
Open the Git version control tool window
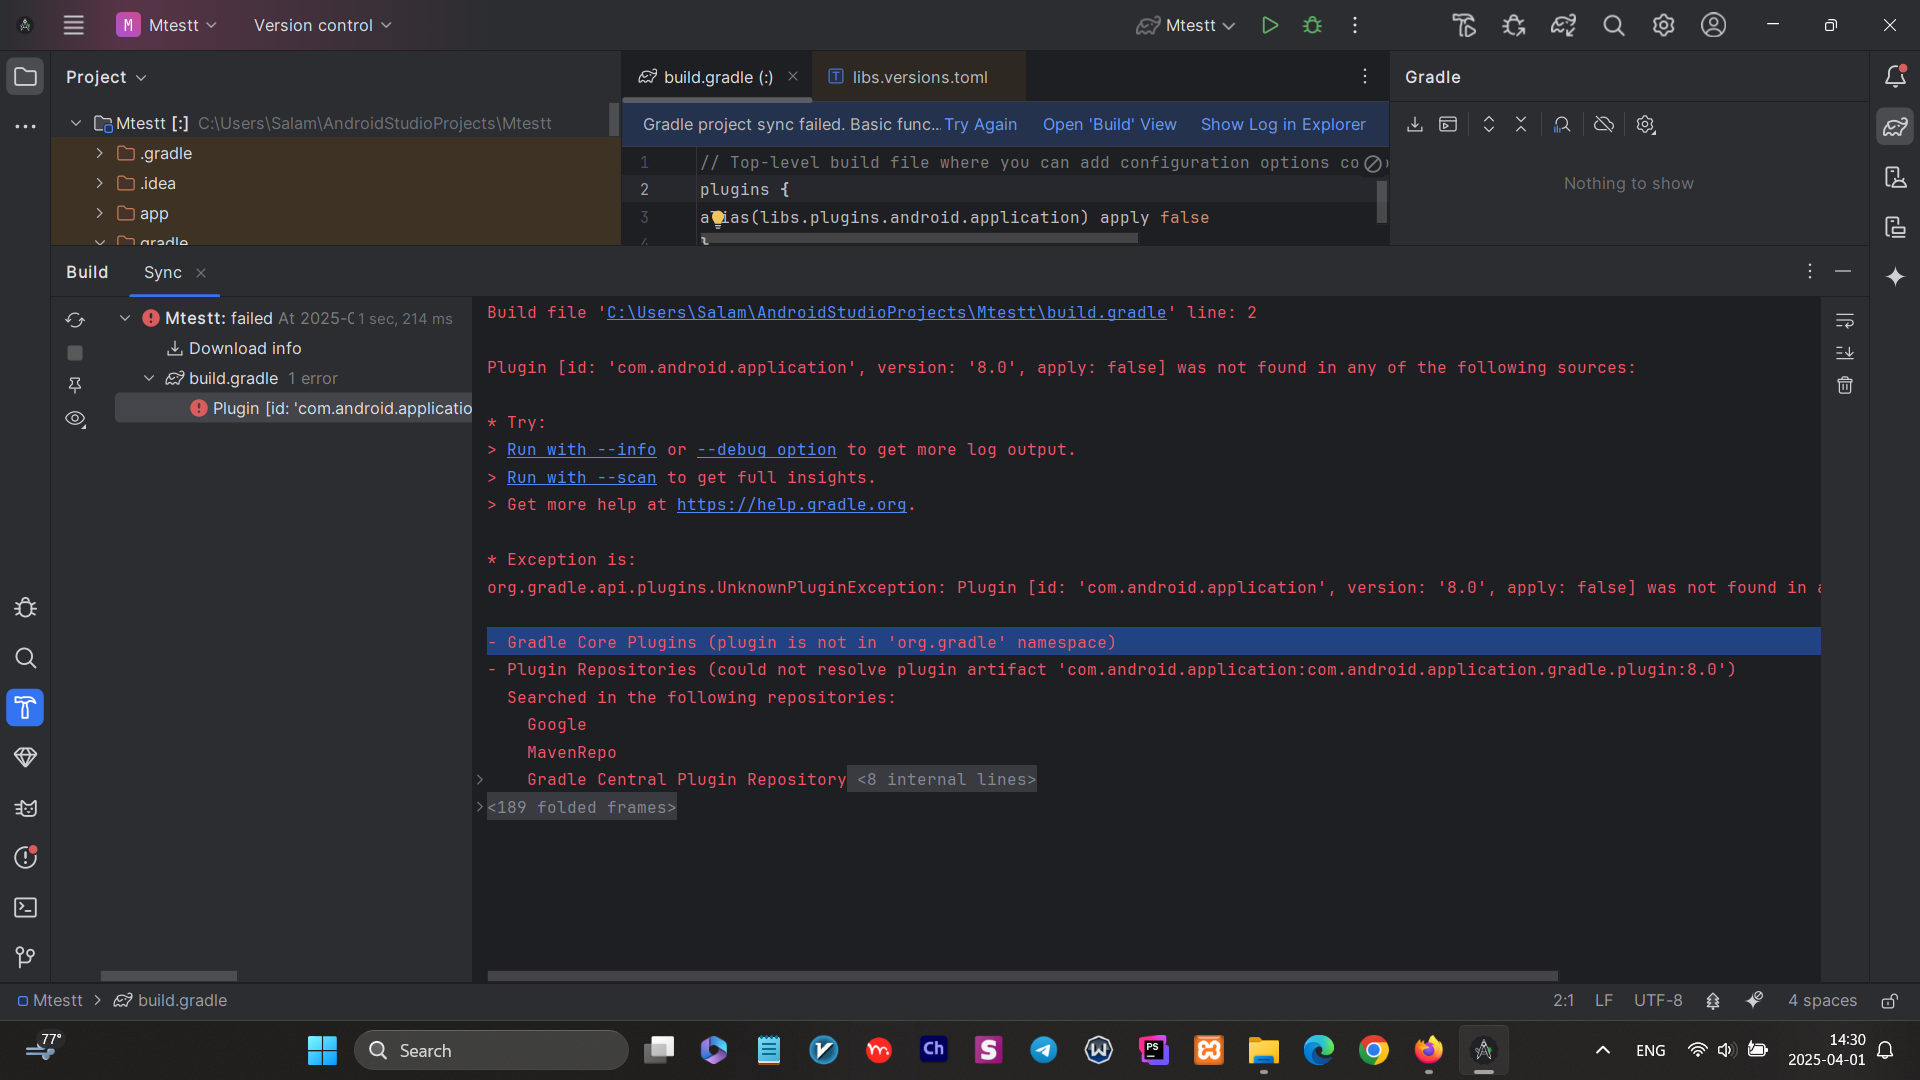pos(26,958)
